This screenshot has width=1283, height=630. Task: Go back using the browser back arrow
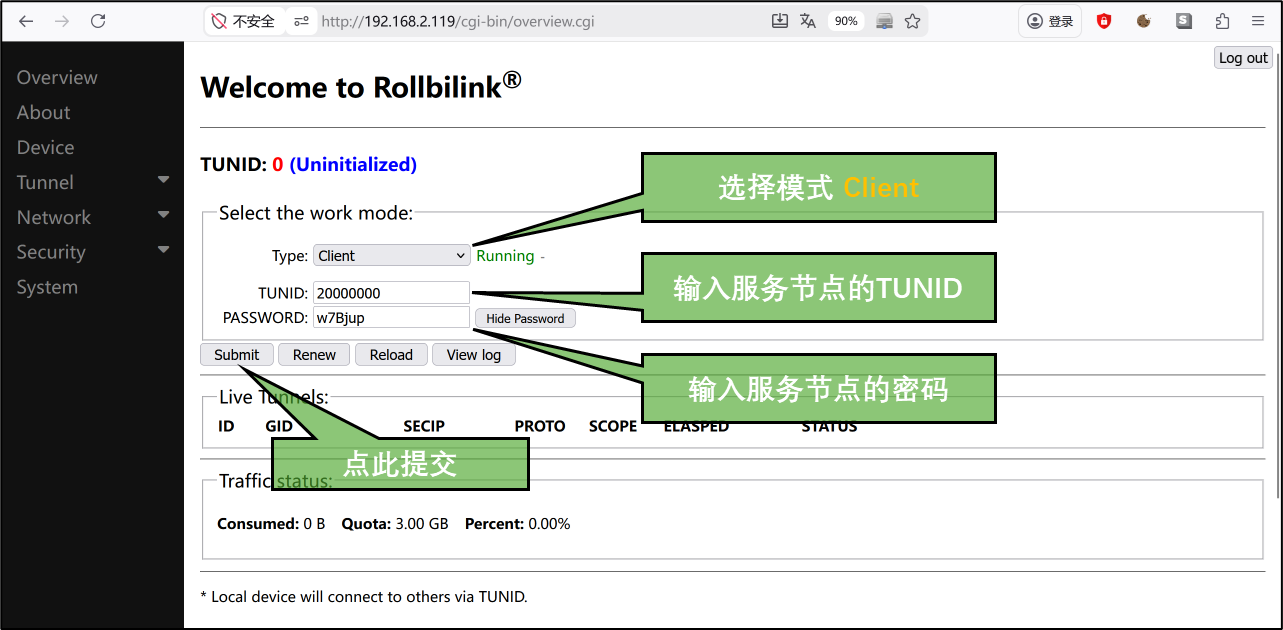coord(26,21)
